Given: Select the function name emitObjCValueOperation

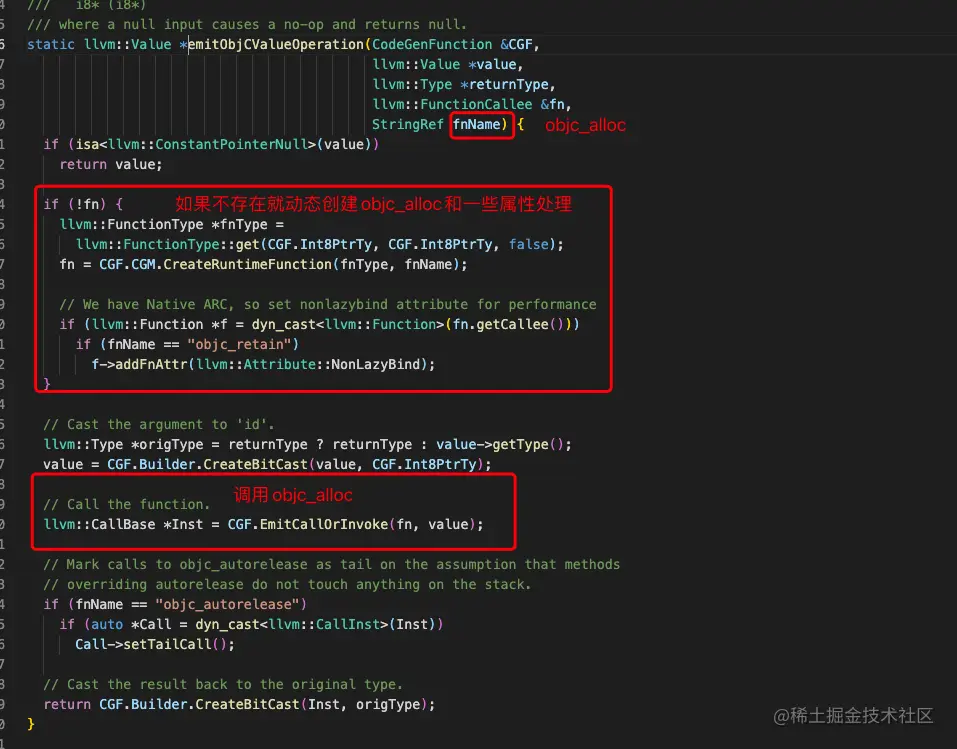Looking at the screenshot, I should [x=276, y=45].
